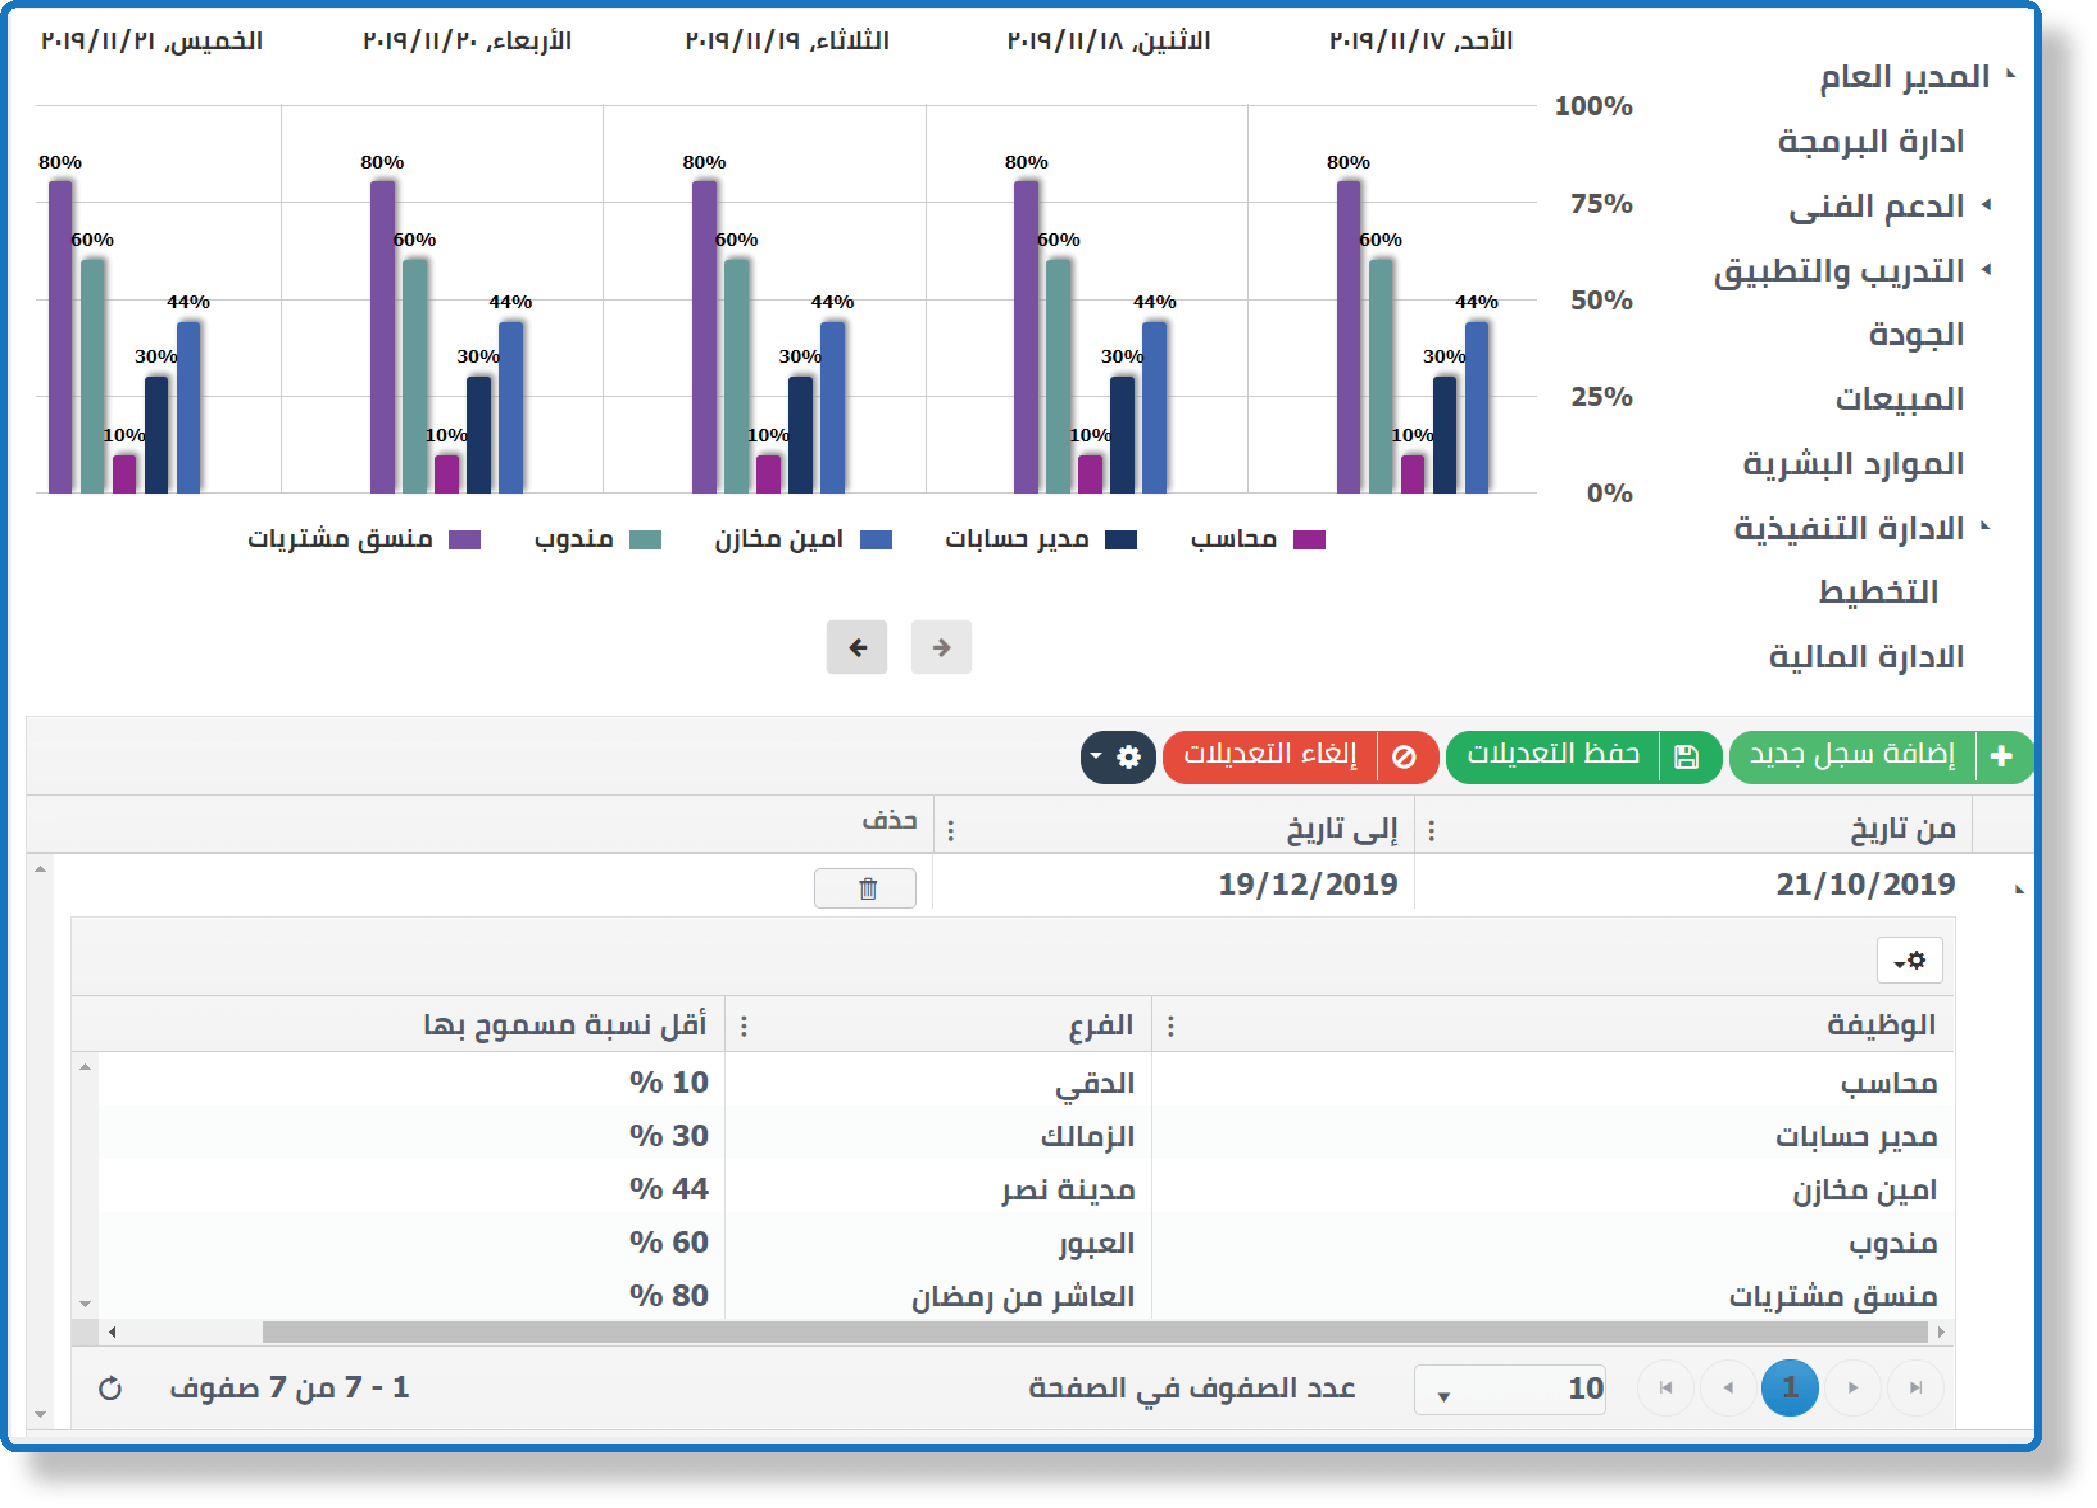Collapse the 21/10/2019 row detail expander
2097x1508 pixels.
tap(2019, 888)
